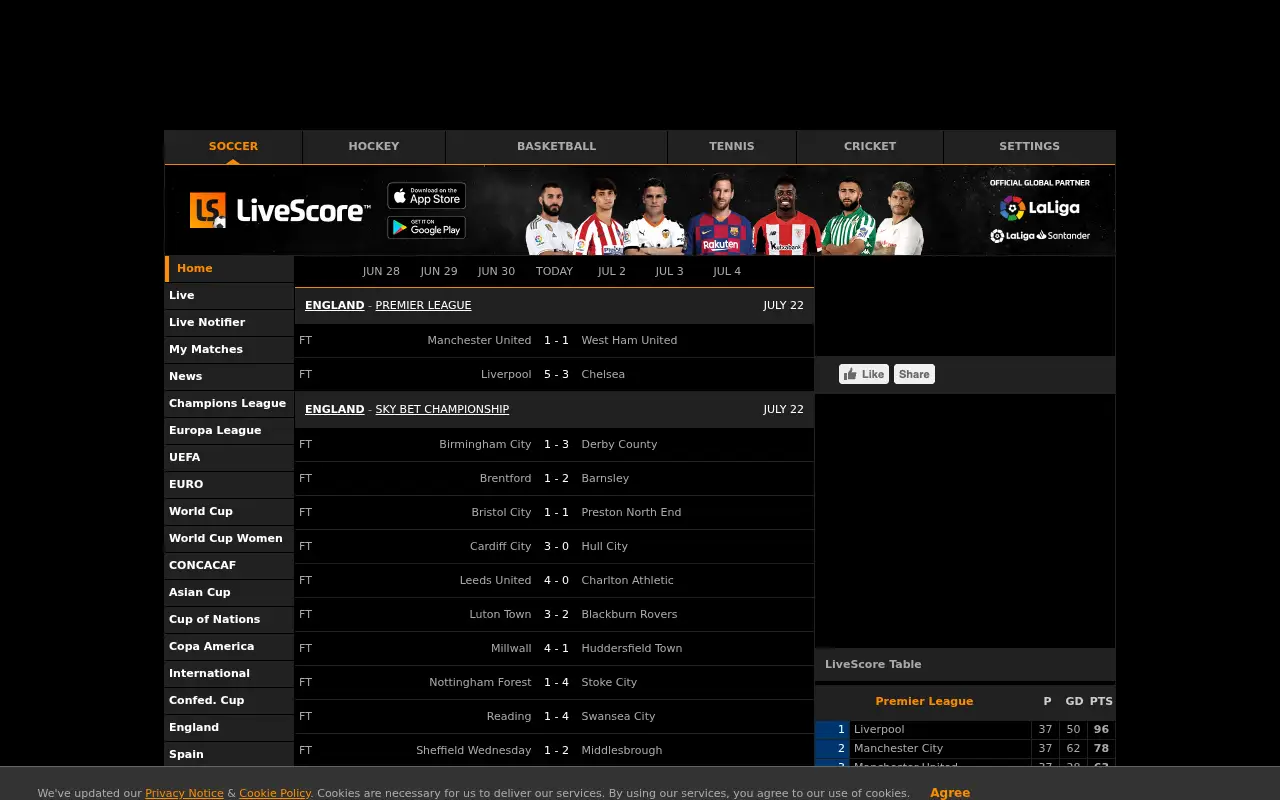Click the Premier League table heading
This screenshot has height=800, width=1280.
(x=924, y=701)
